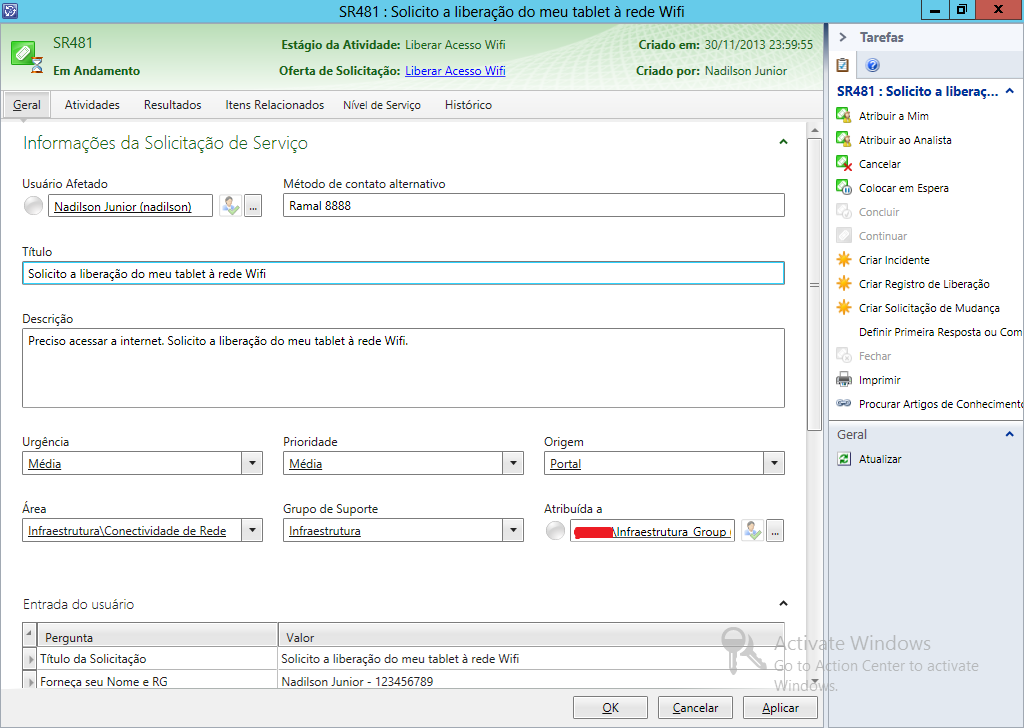
Task: Collapse the Informações da Solicitação de Serviço section
Action: coord(783,142)
